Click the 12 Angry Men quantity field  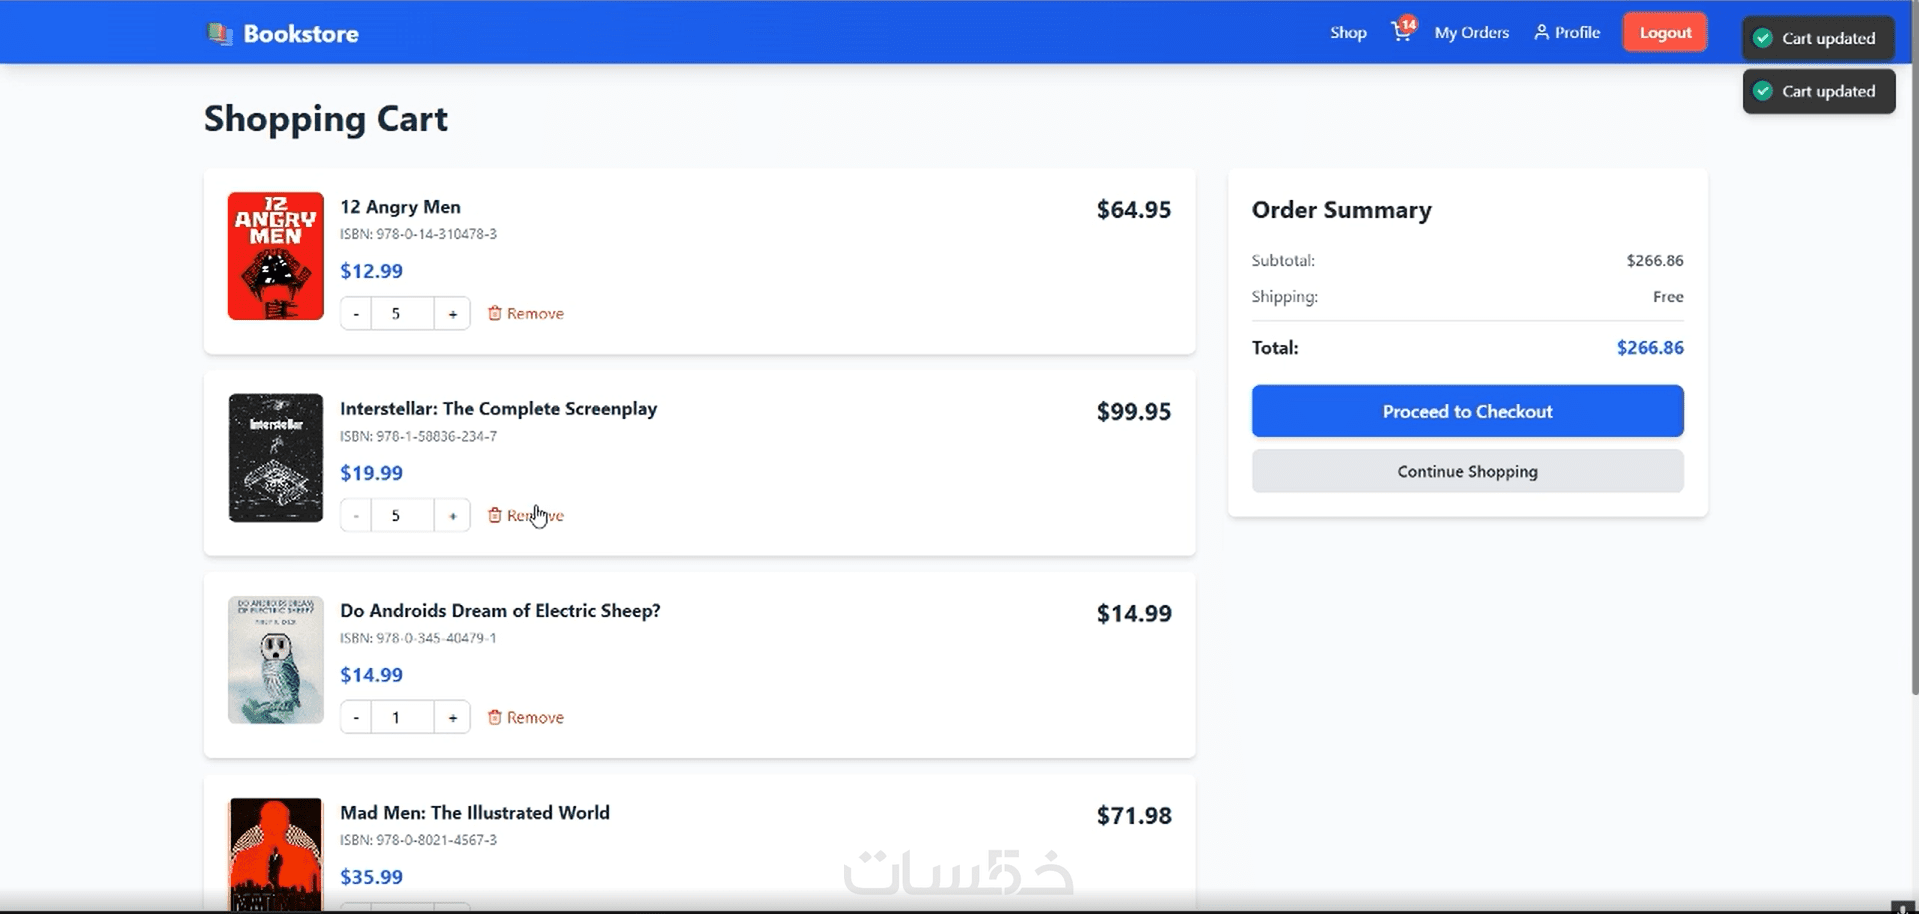(x=401, y=314)
